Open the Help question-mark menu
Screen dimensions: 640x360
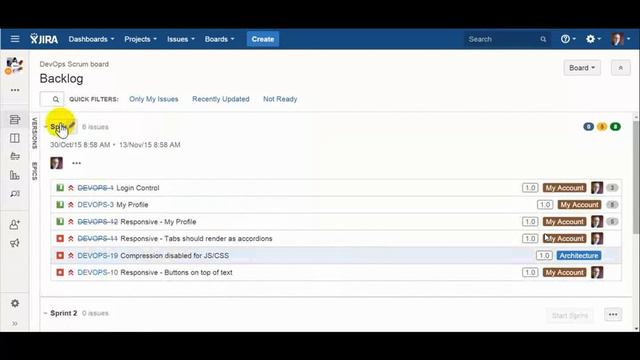pyautogui.click(x=568, y=39)
